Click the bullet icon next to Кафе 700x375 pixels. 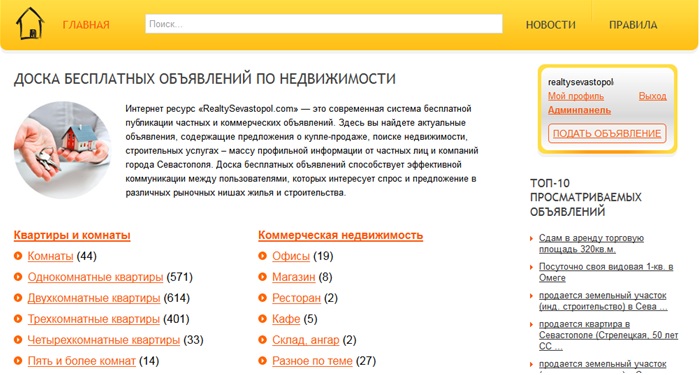(262, 319)
